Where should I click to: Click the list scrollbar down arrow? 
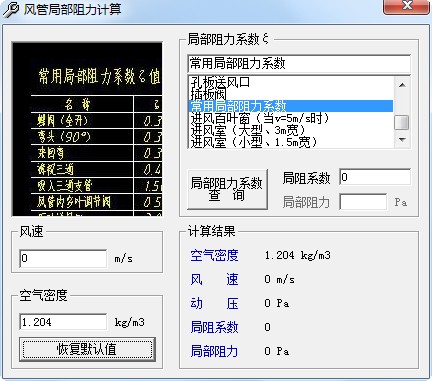point(402,140)
